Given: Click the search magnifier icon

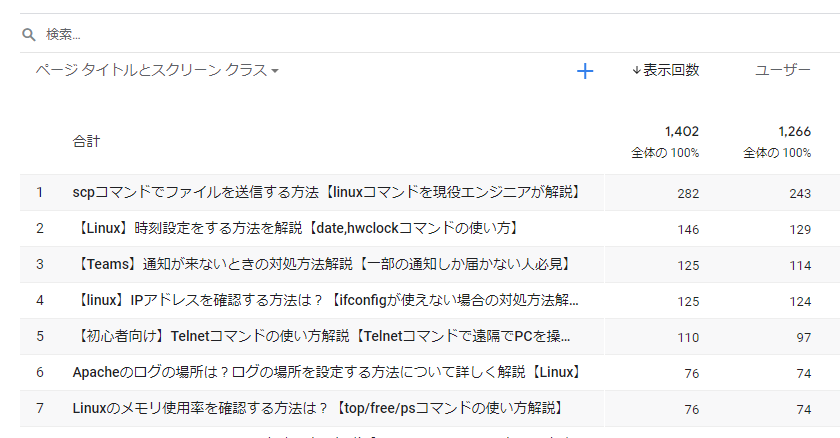Looking at the screenshot, I should point(29,35).
